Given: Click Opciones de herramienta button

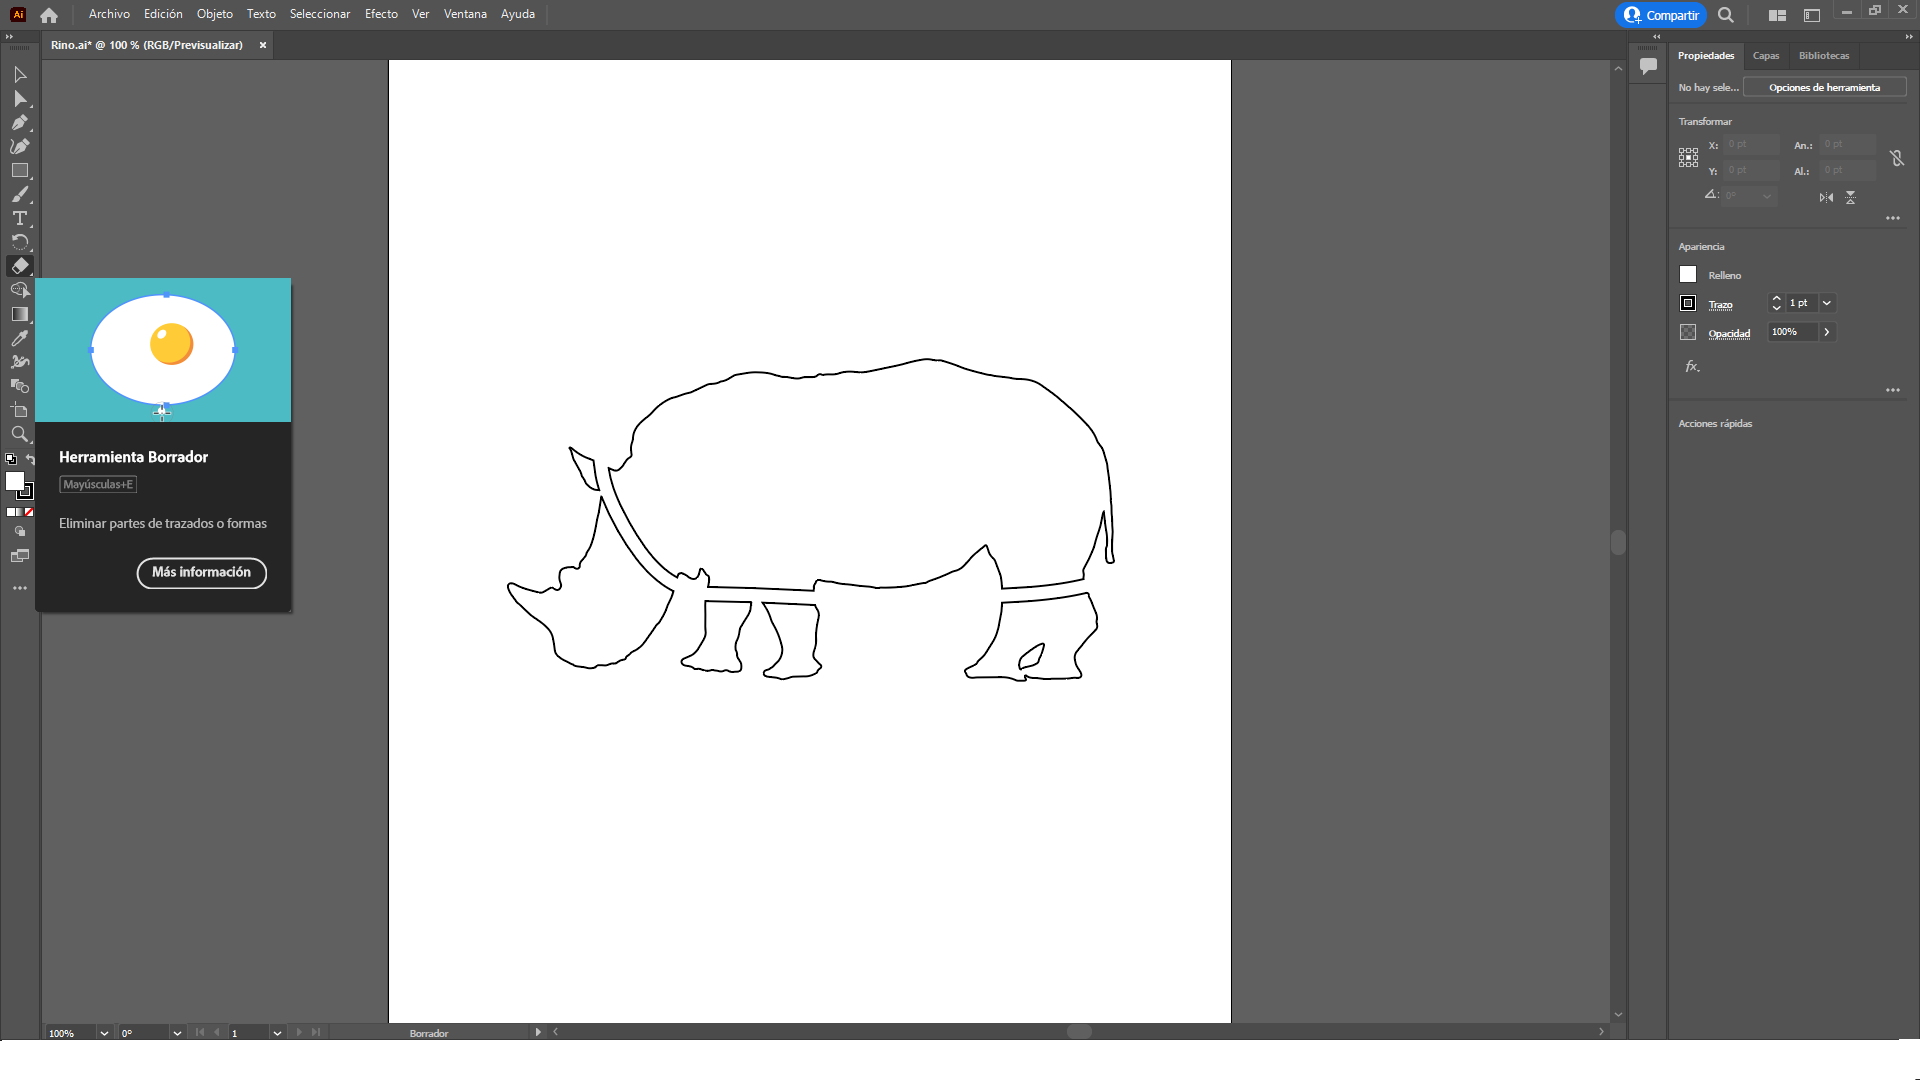Looking at the screenshot, I should 1824,88.
